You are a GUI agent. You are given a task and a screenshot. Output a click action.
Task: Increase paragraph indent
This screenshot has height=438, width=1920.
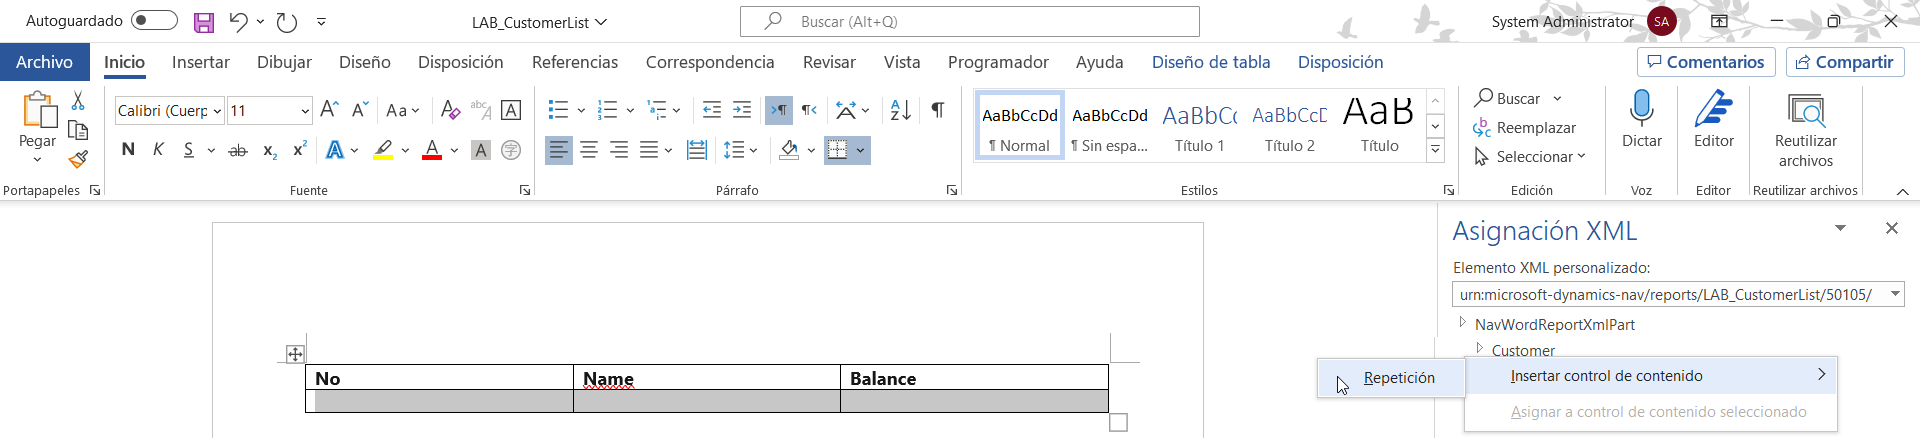742,110
